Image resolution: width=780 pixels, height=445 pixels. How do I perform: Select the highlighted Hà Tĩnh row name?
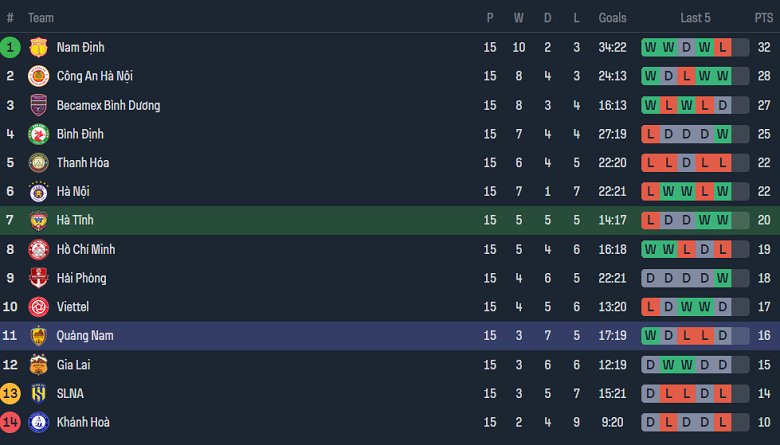(75, 220)
